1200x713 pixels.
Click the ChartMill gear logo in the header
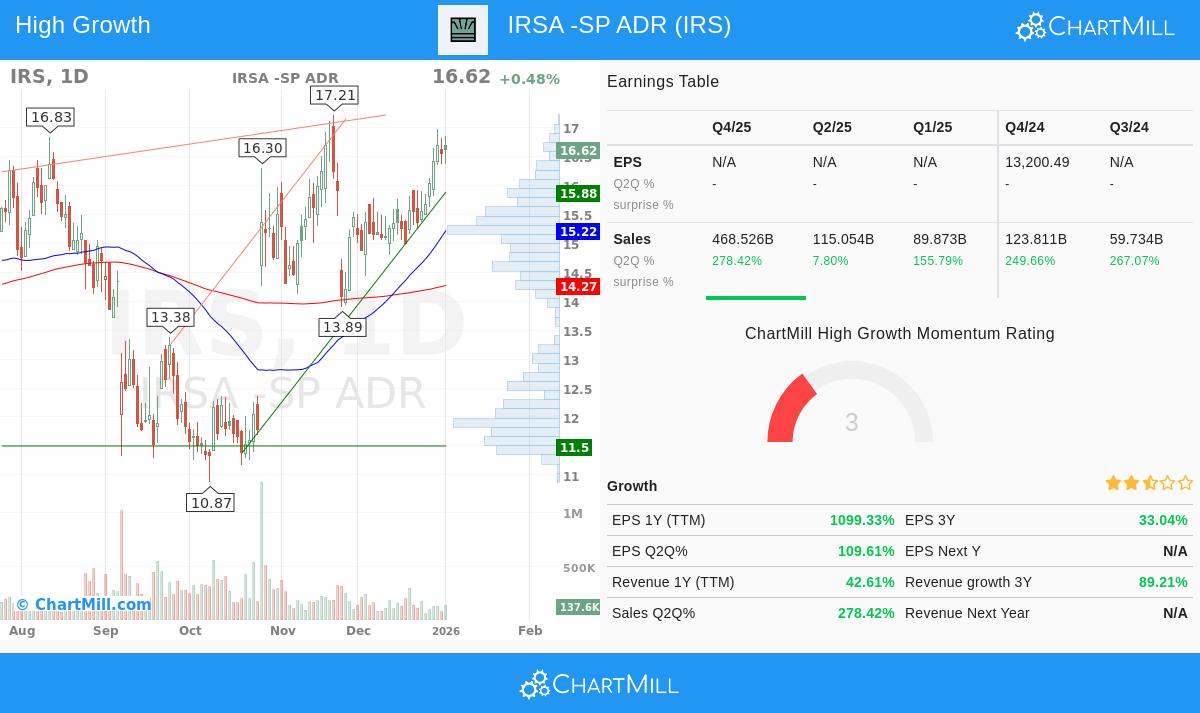[1030, 26]
